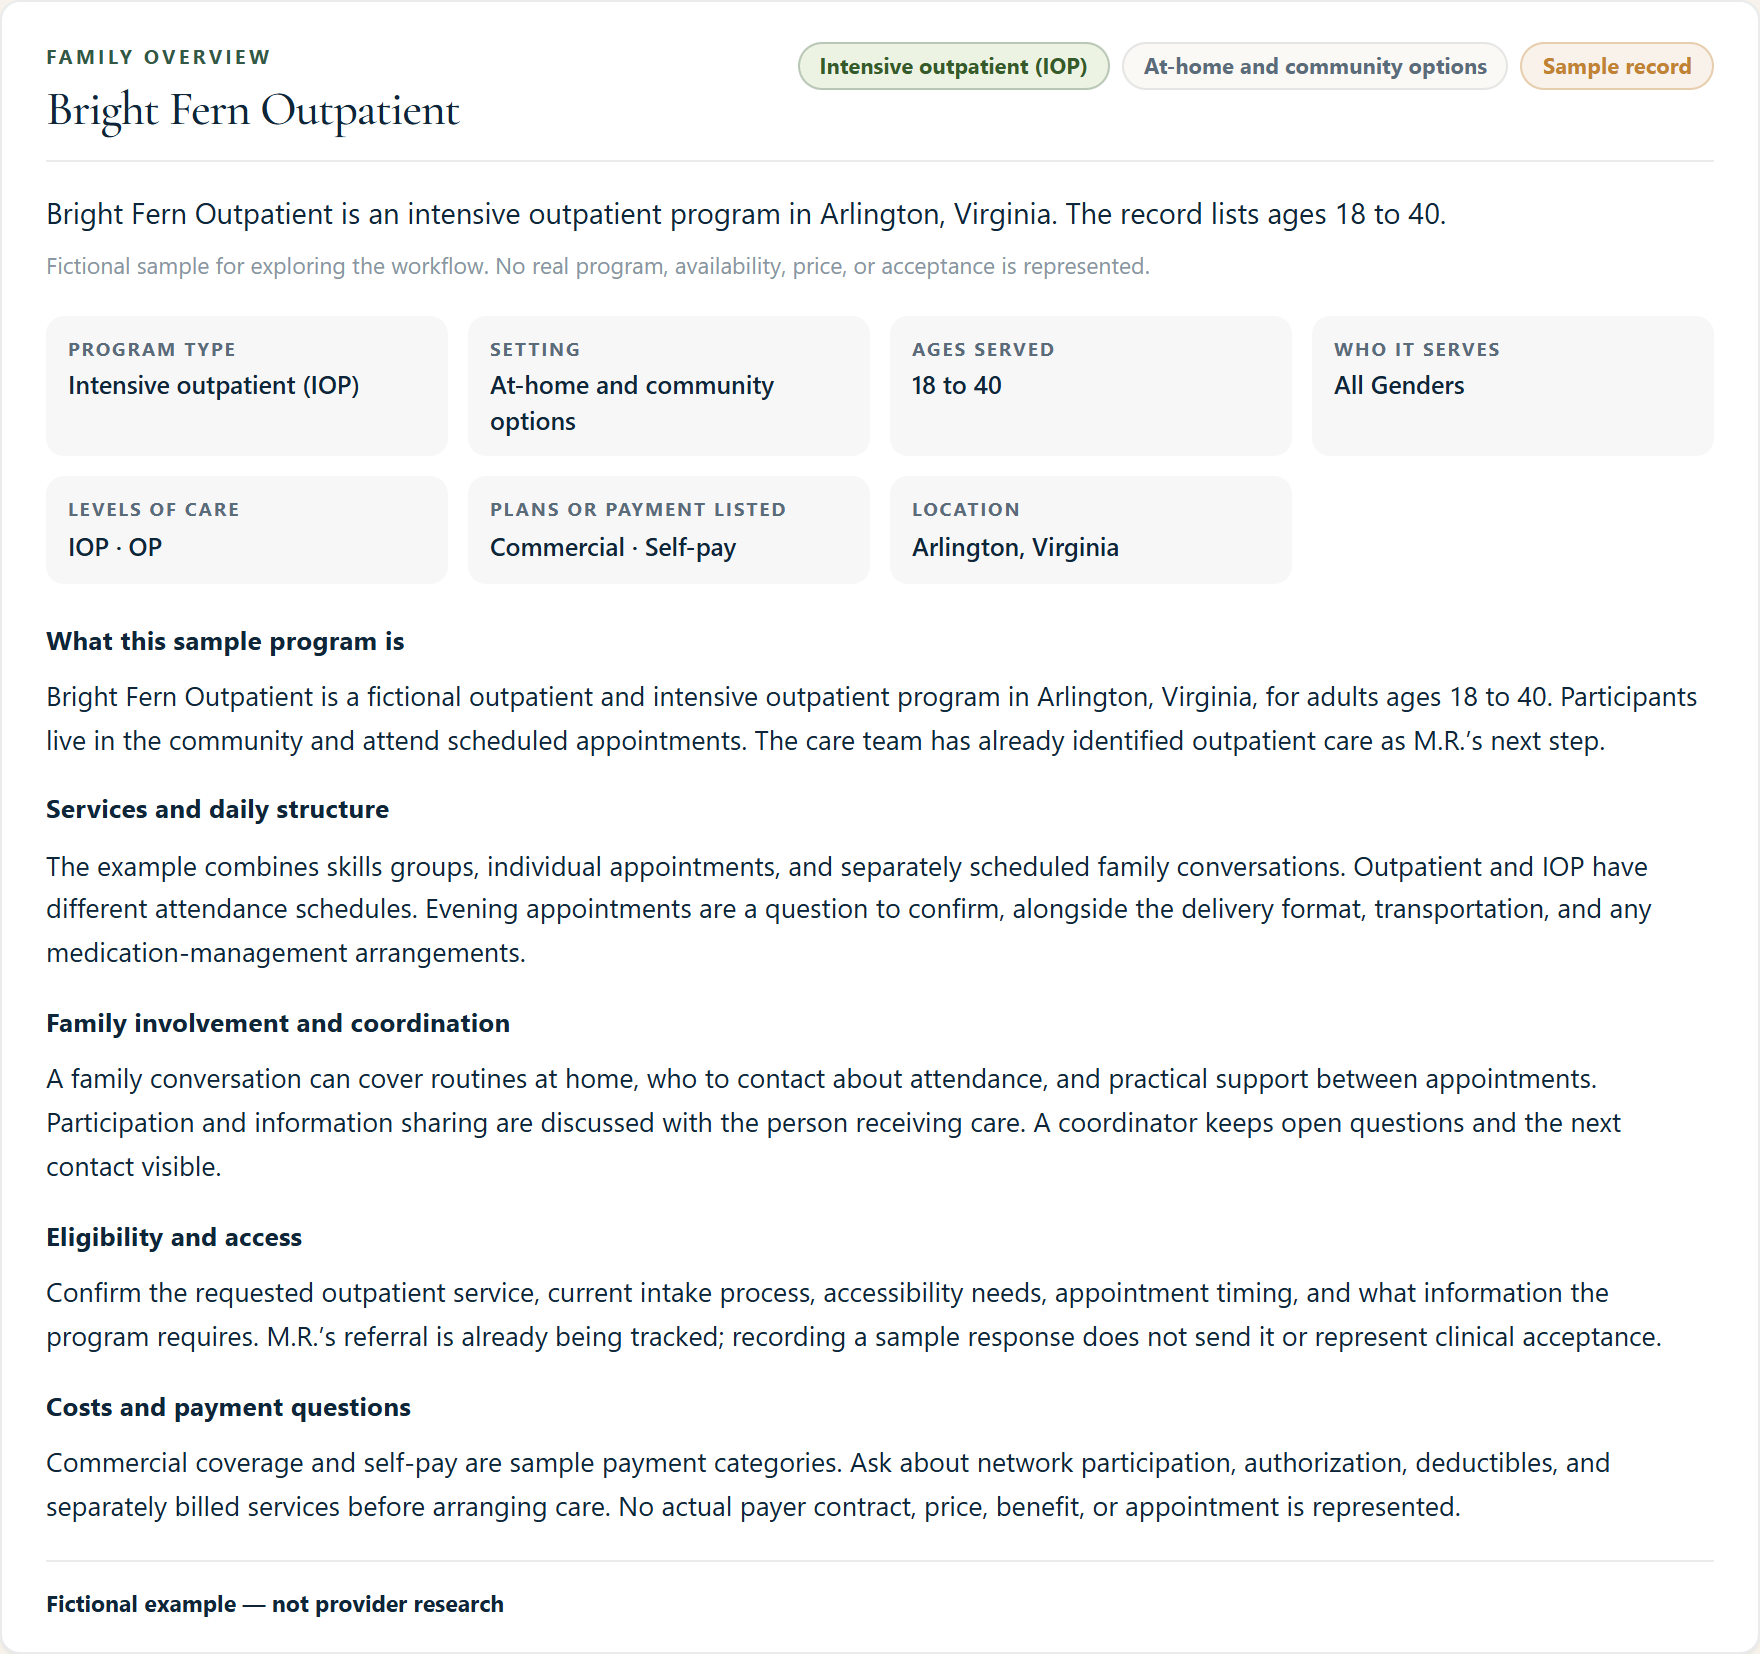The image size is (1760, 1654).
Task: Open the Program Type info card
Action: 247,386
